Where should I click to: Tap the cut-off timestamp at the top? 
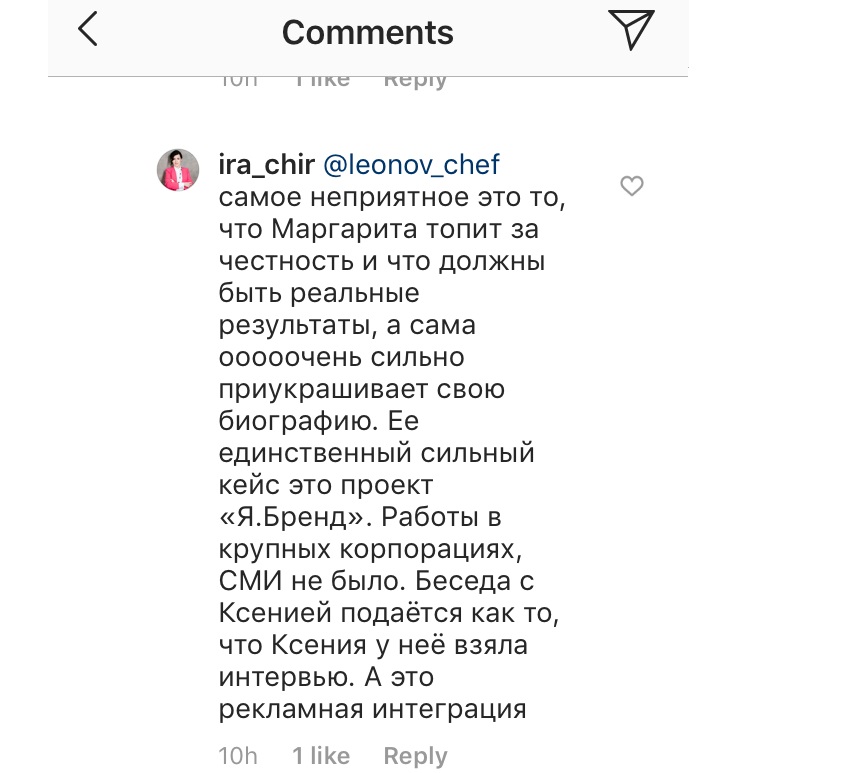click(x=237, y=80)
